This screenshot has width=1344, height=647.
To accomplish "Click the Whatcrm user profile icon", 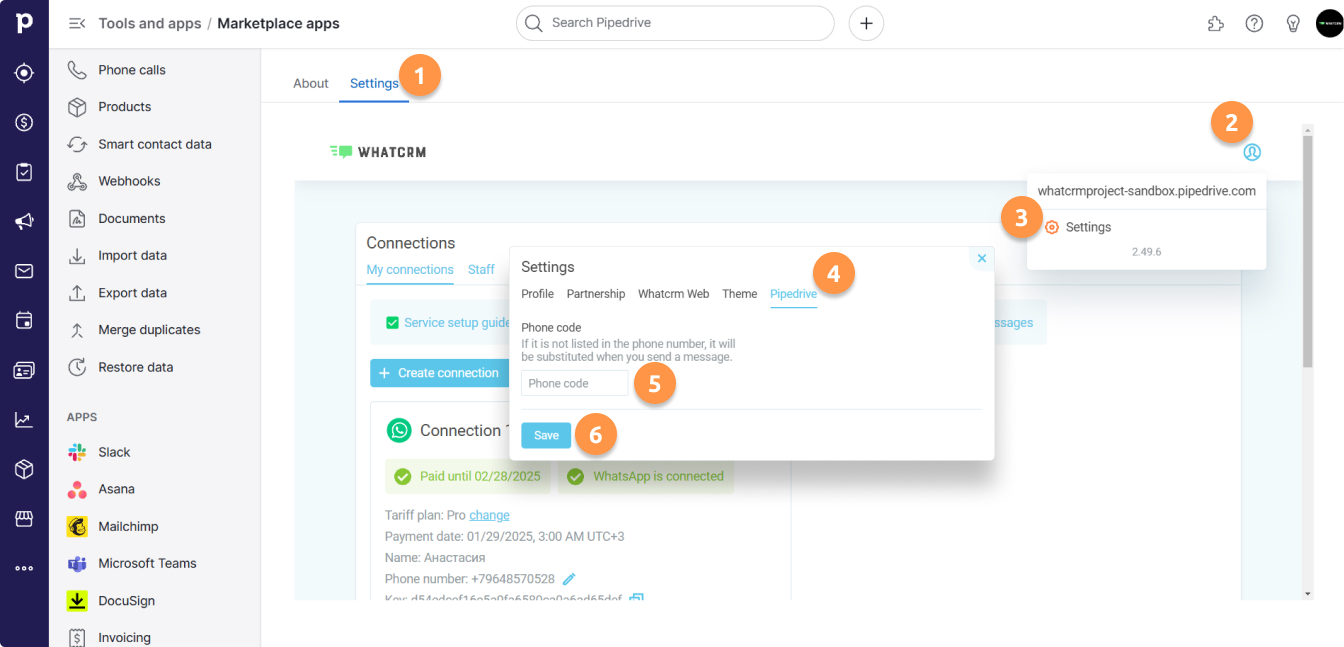I will pos(1252,152).
